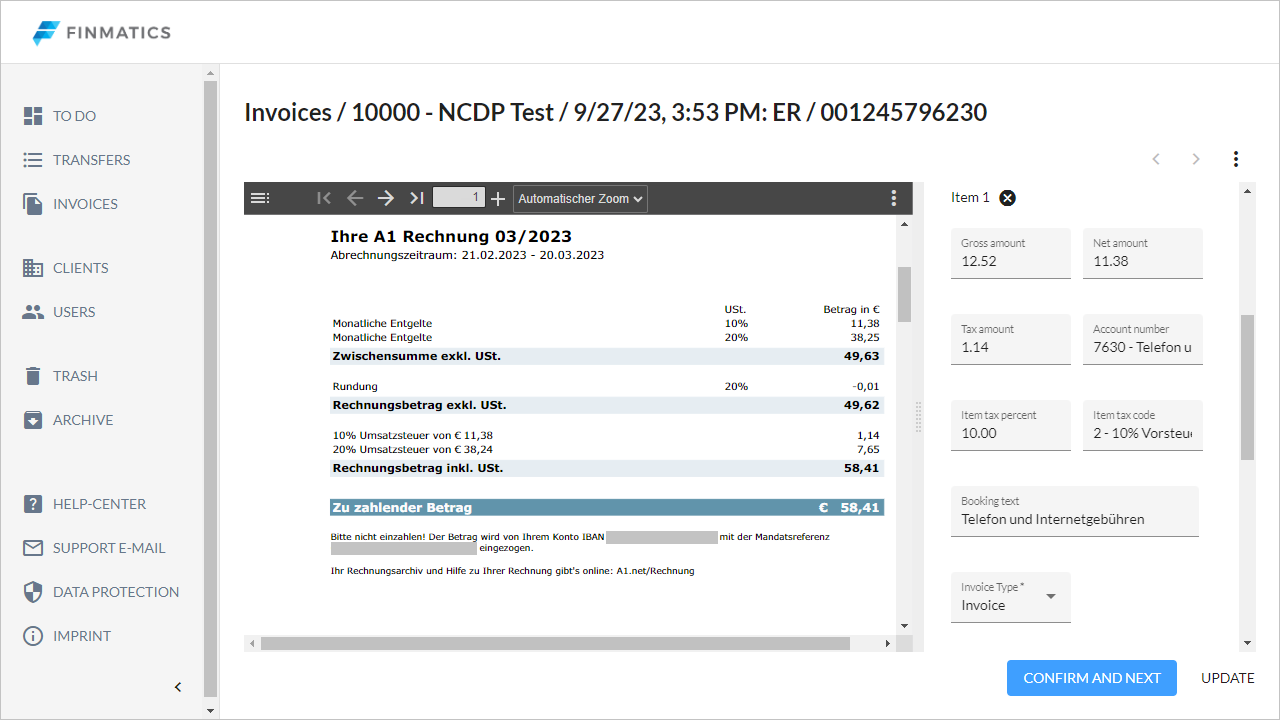Screen dimensions: 1280x720
Task: Click the Booking text field
Action: pyautogui.click(x=1074, y=519)
